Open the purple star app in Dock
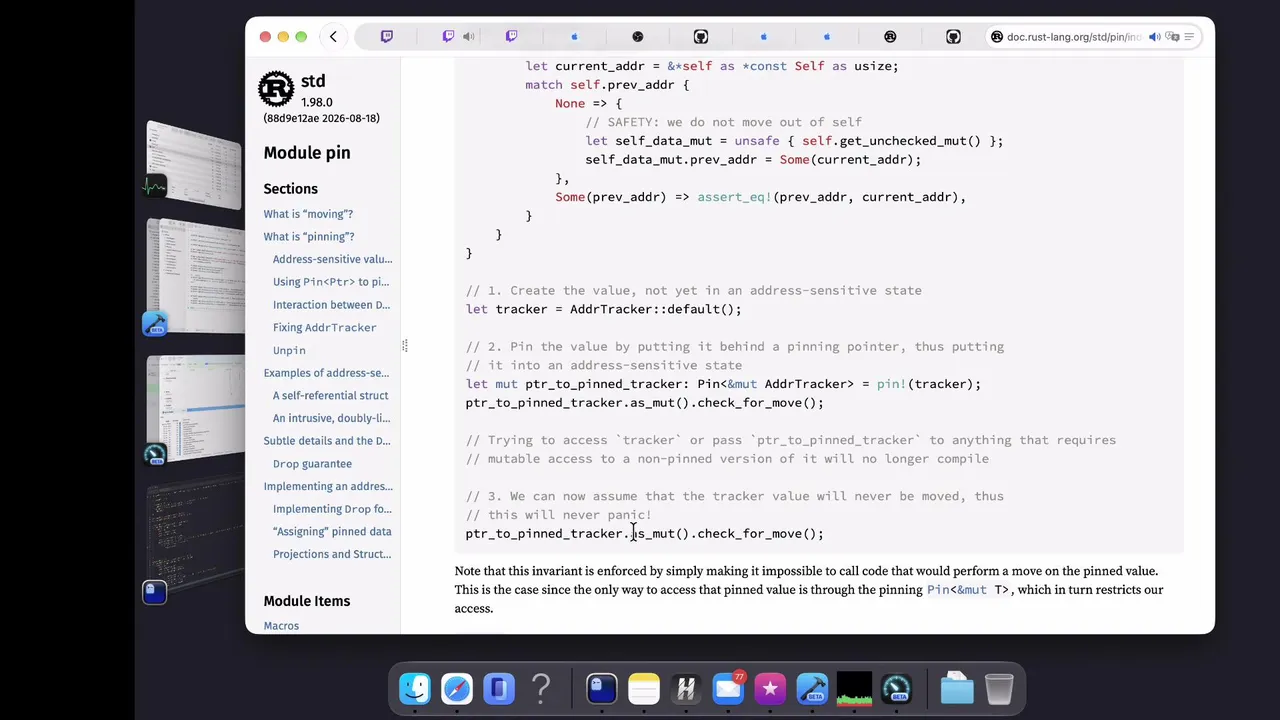 coord(770,688)
